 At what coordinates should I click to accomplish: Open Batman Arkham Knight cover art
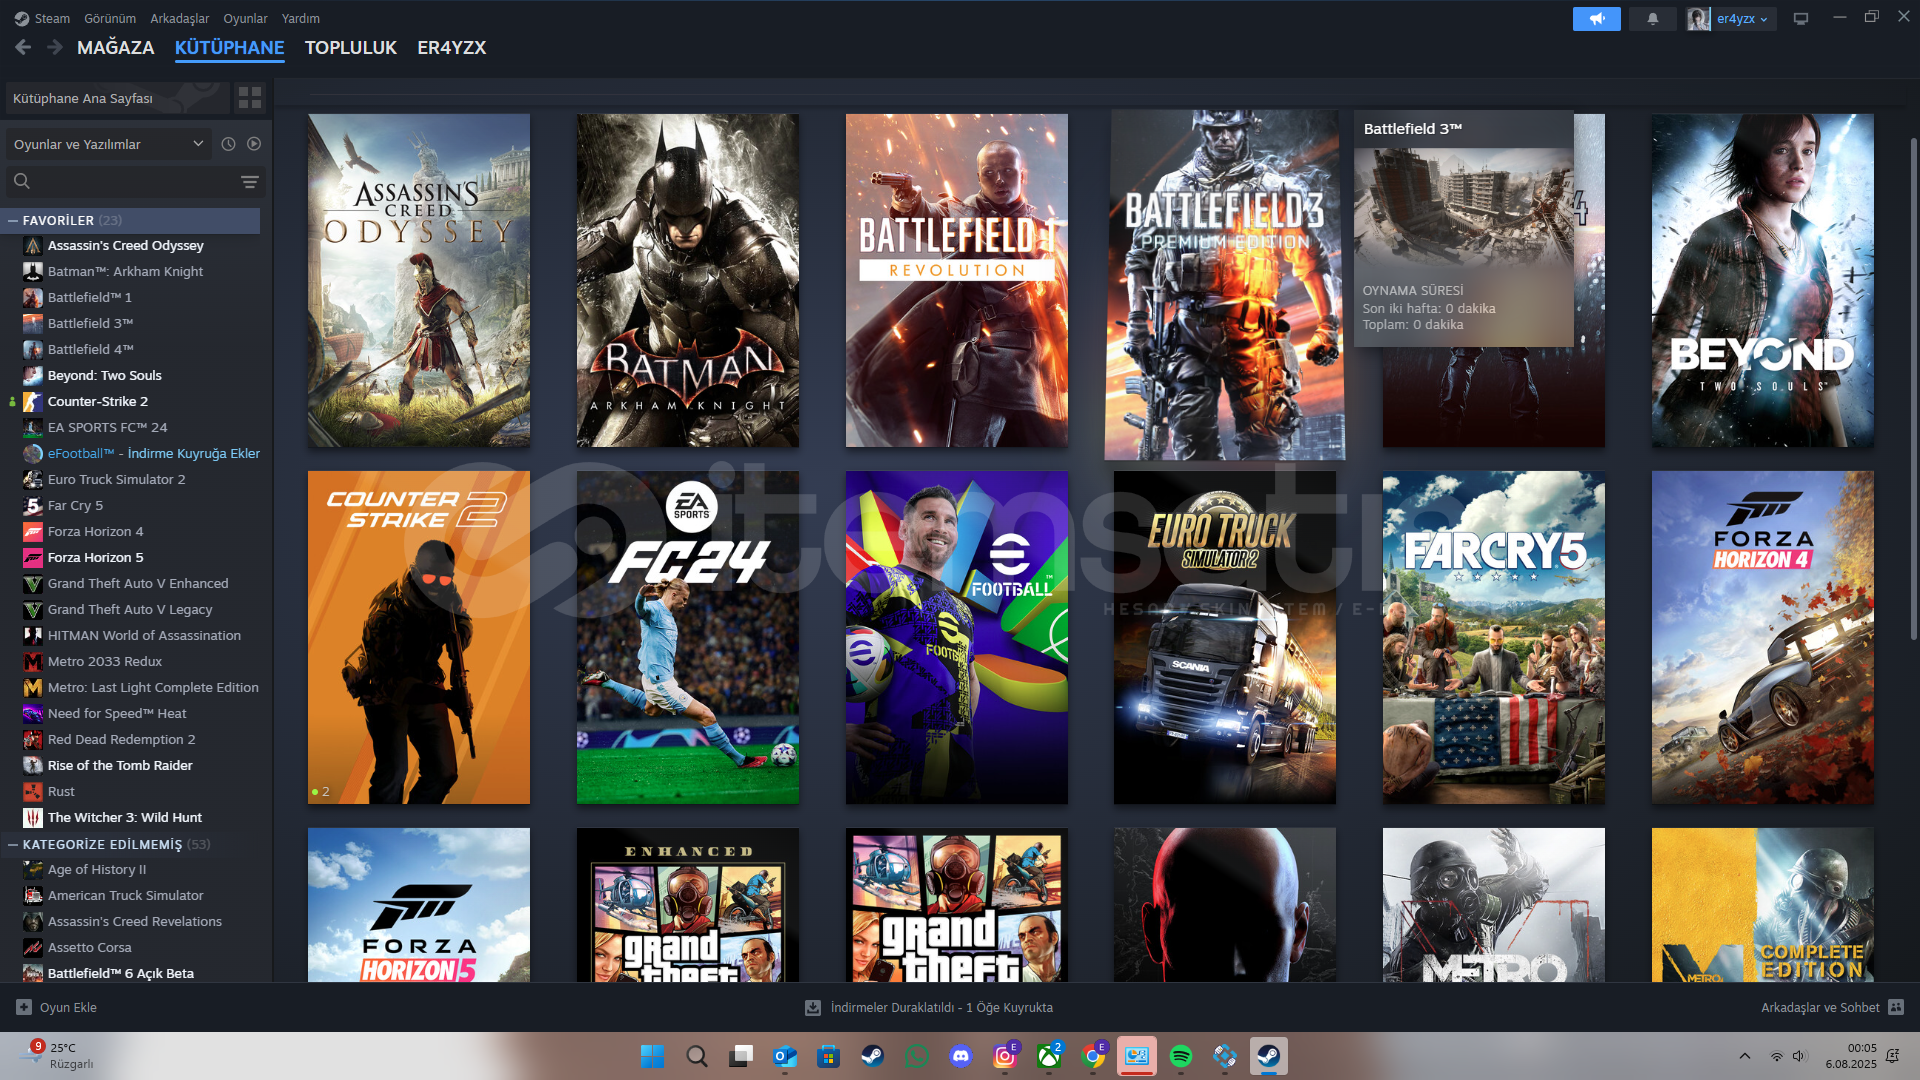pyautogui.click(x=688, y=280)
